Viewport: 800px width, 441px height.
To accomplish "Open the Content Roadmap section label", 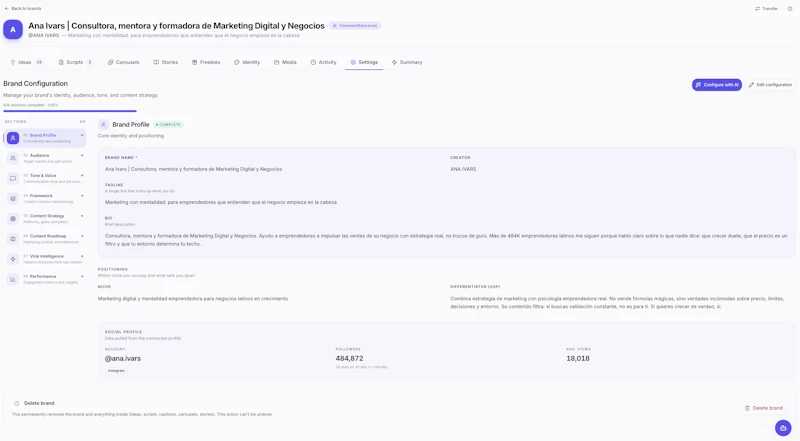I will (x=48, y=236).
